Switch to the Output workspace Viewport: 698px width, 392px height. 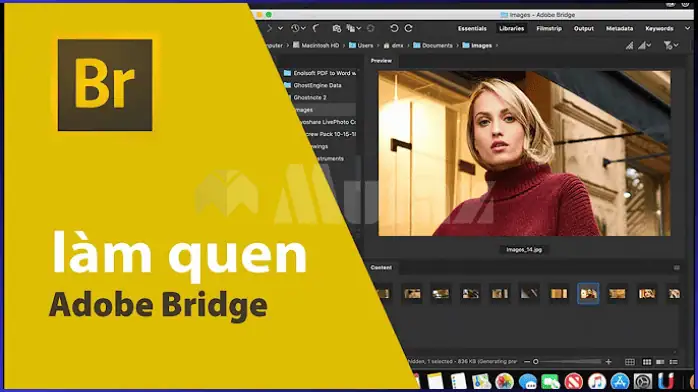point(584,28)
